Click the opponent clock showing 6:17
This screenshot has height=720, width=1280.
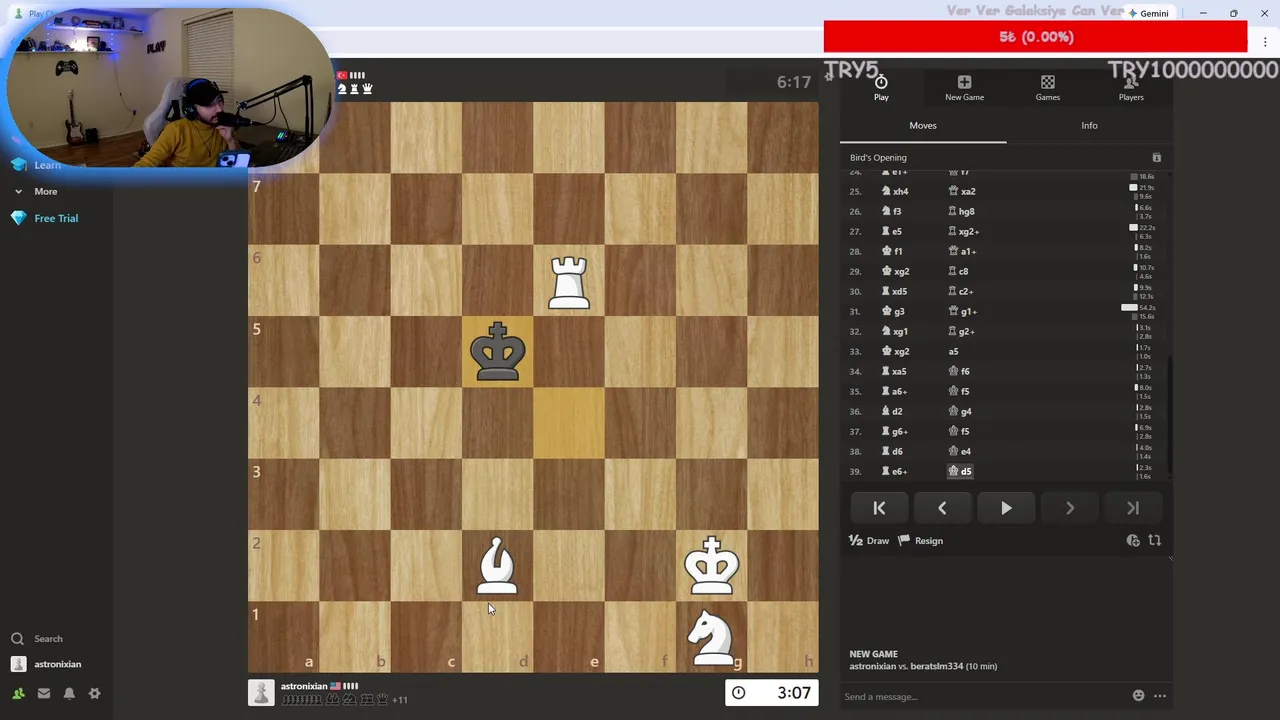pyautogui.click(x=793, y=82)
